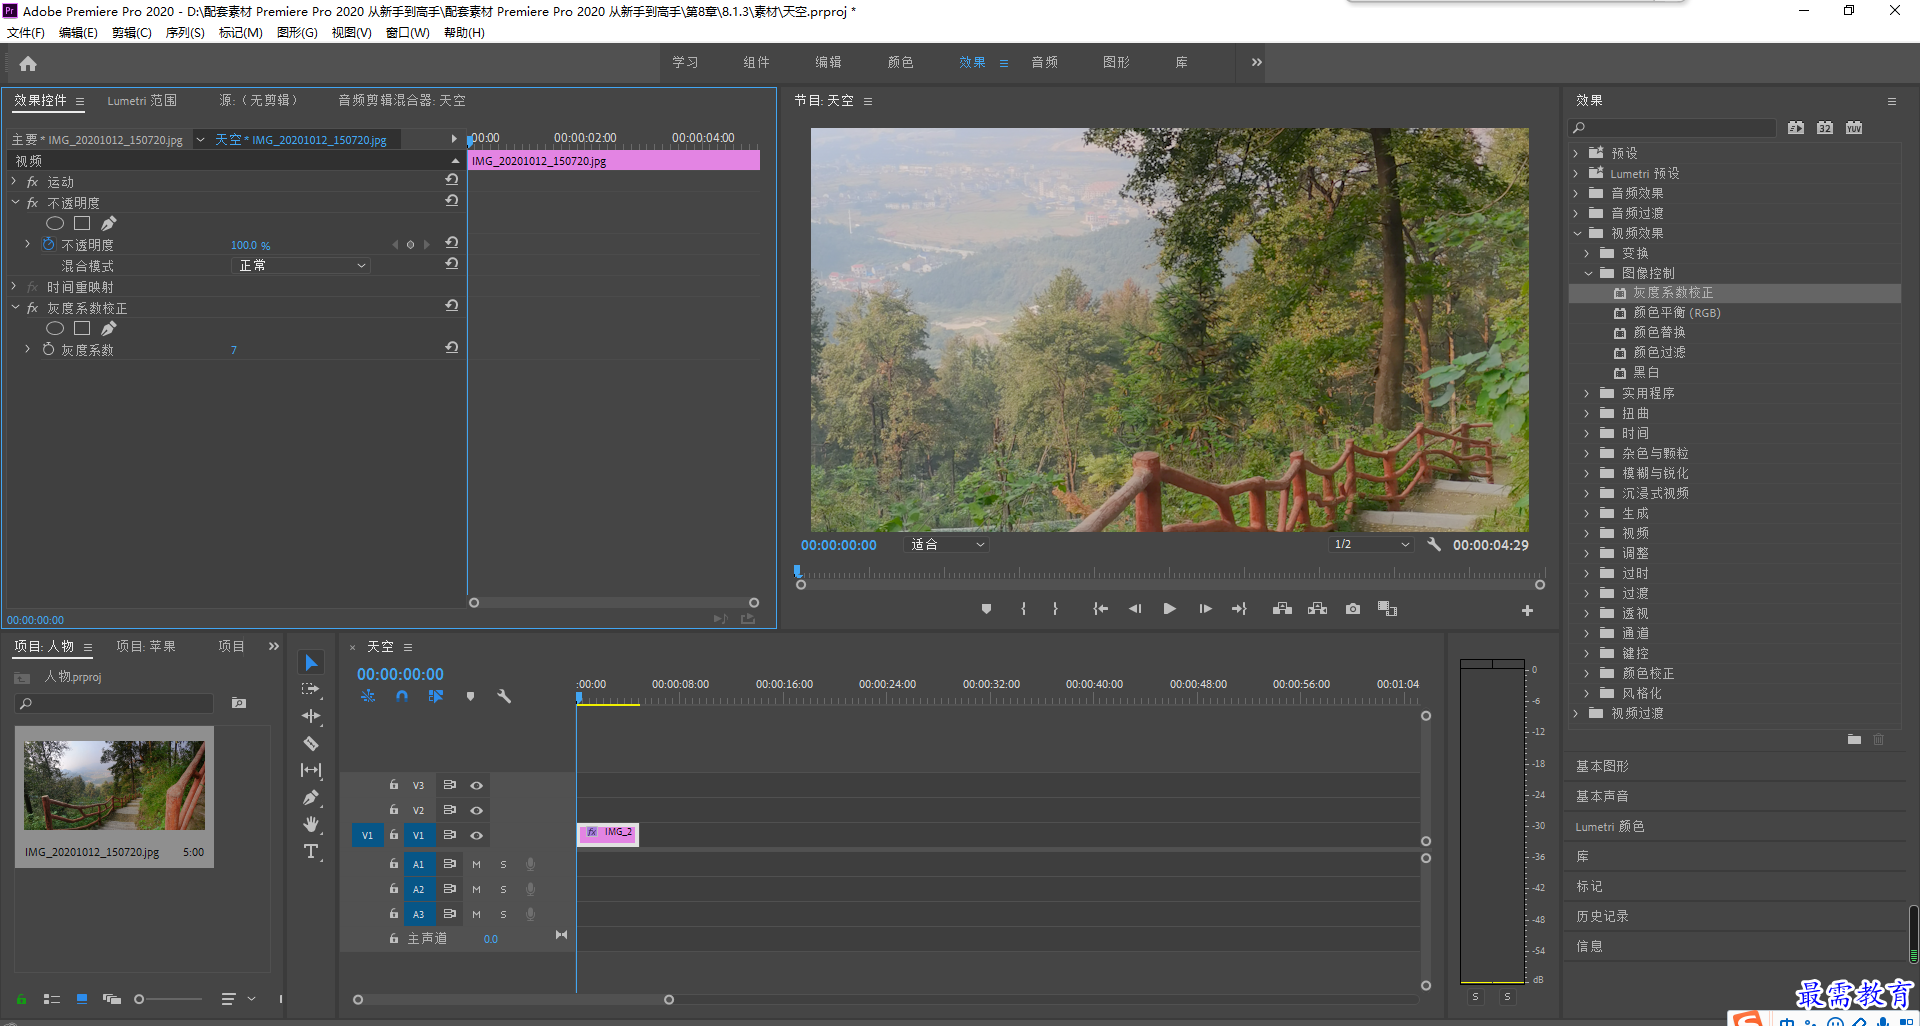The image size is (1920, 1026).
Task: Open playback resolution dropdown 1/2
Action: [x=1372, y=544]
